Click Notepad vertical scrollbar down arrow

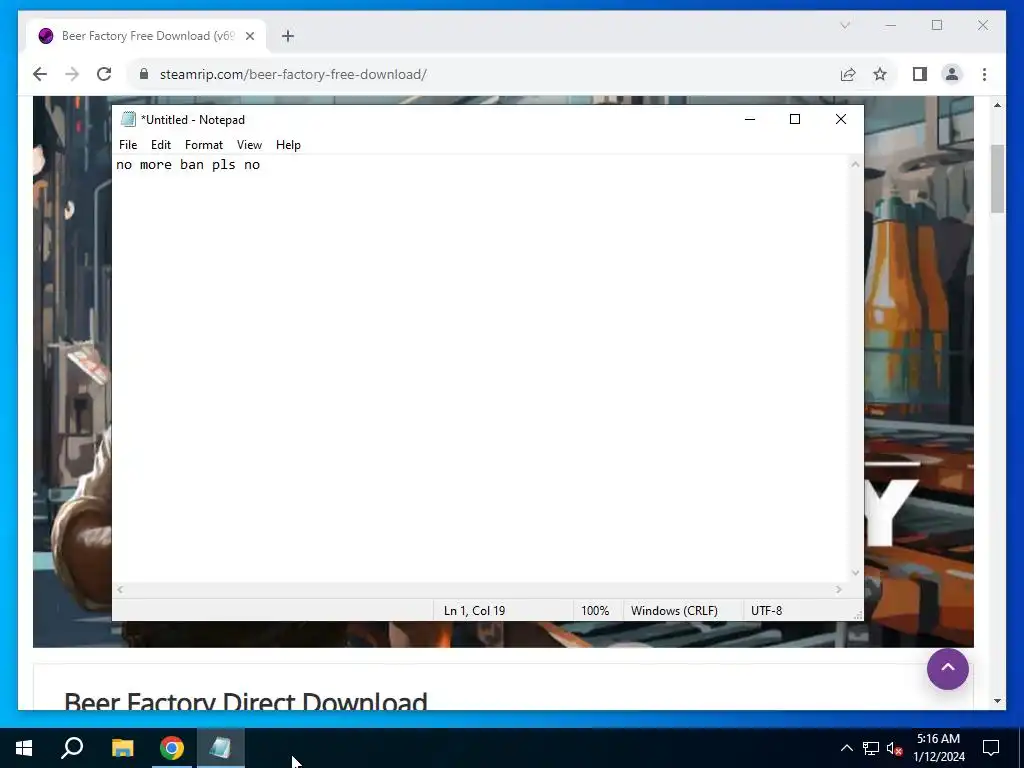[x=856, y=573]
